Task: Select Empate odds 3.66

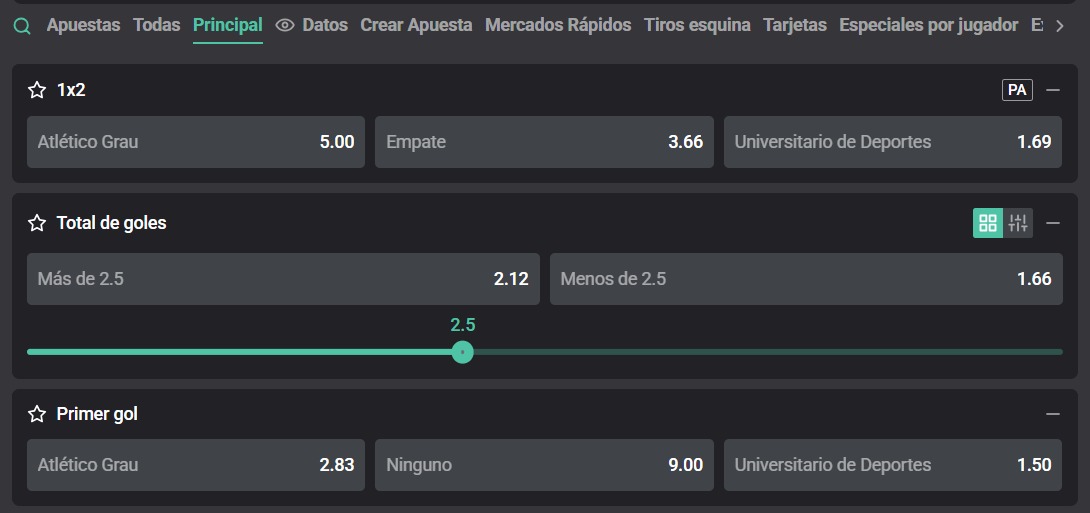Action: coord(544,142)
